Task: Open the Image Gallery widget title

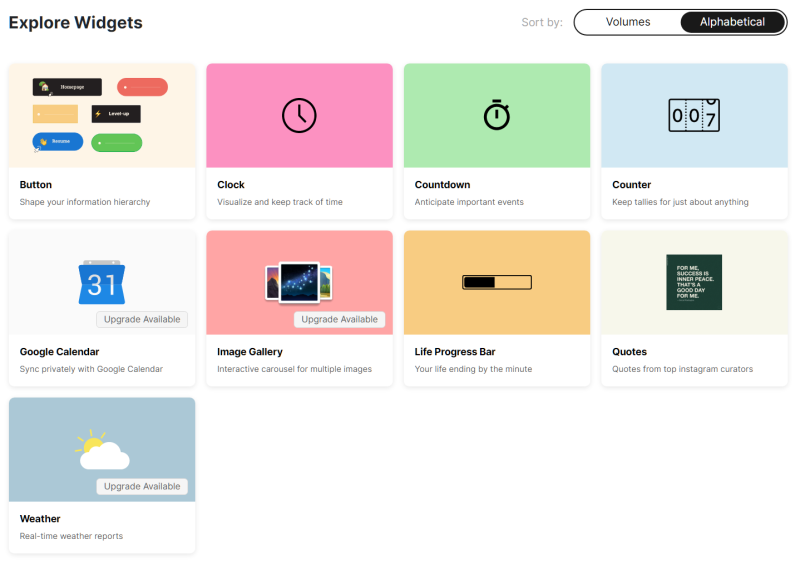Action: pos(249,352)
